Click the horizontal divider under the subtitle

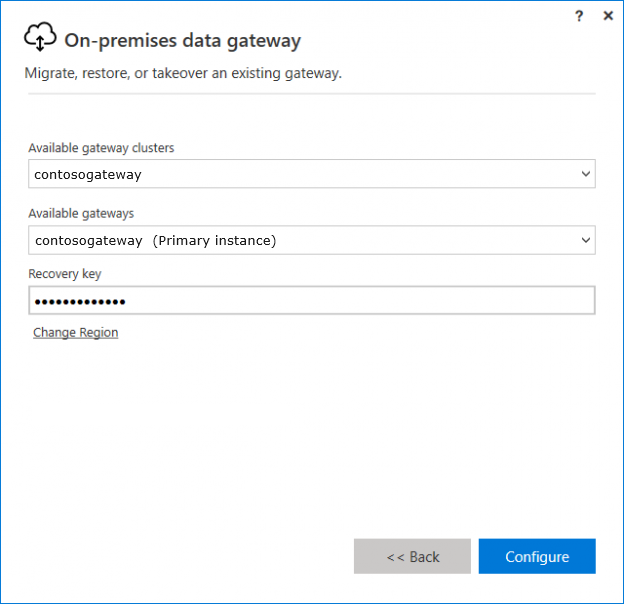click(x=310, y=94)
